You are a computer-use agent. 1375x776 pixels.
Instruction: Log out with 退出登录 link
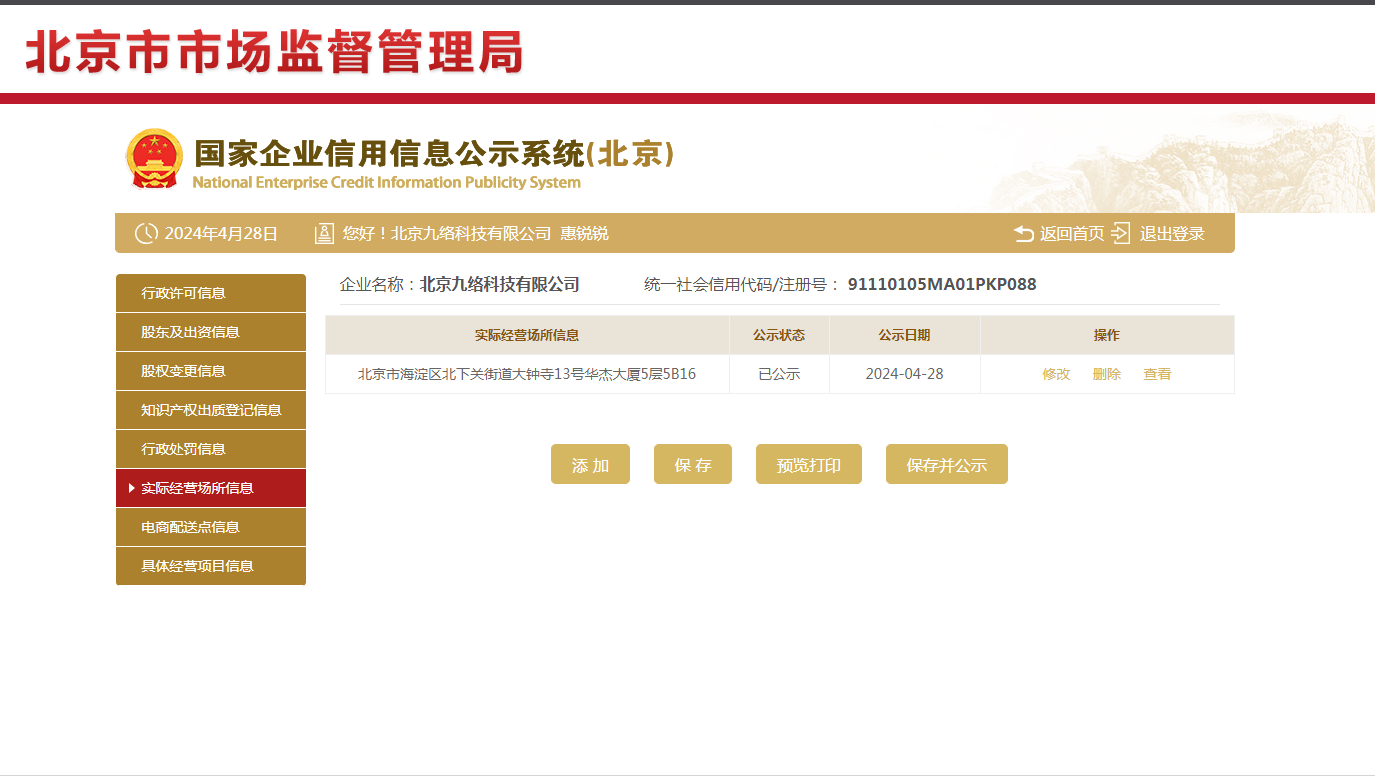tap(1172, 233)
